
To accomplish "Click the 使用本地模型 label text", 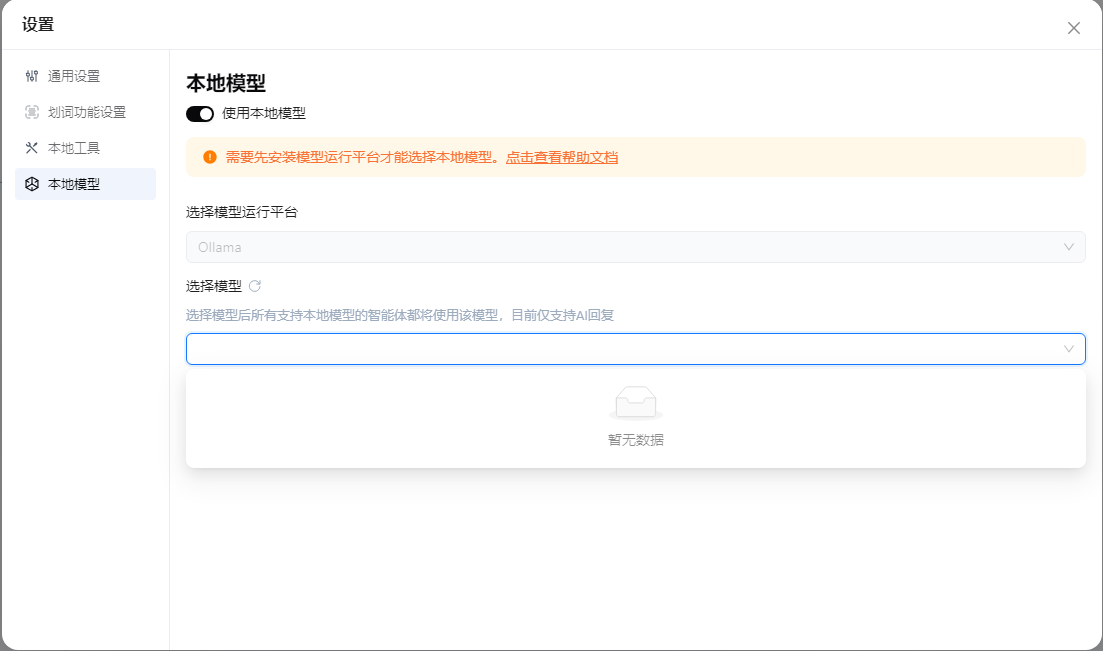I will pos(264,114).
